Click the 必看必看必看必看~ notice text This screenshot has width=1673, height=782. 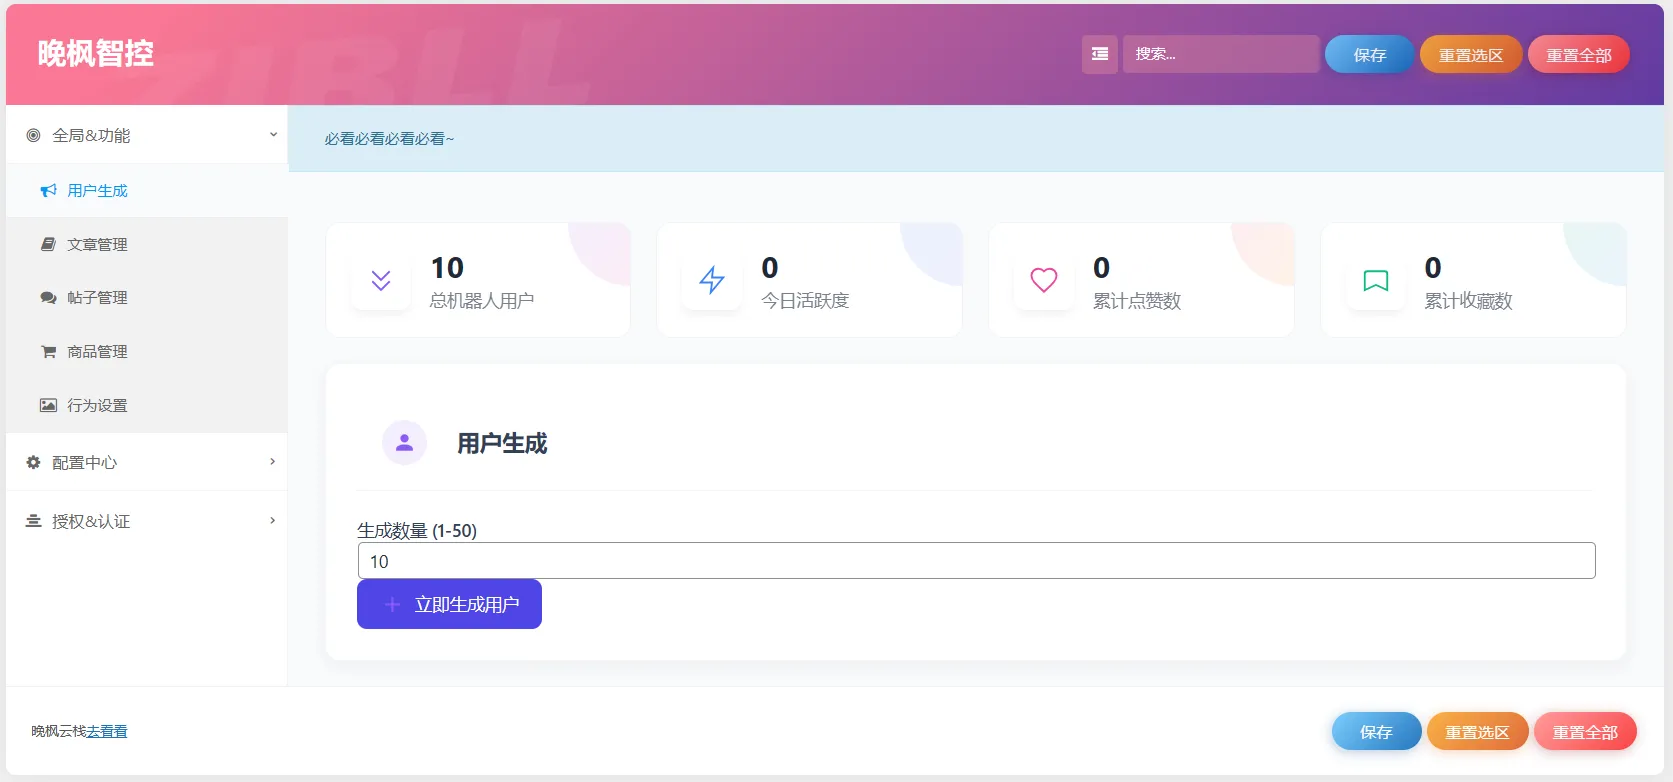click(389, 139)
